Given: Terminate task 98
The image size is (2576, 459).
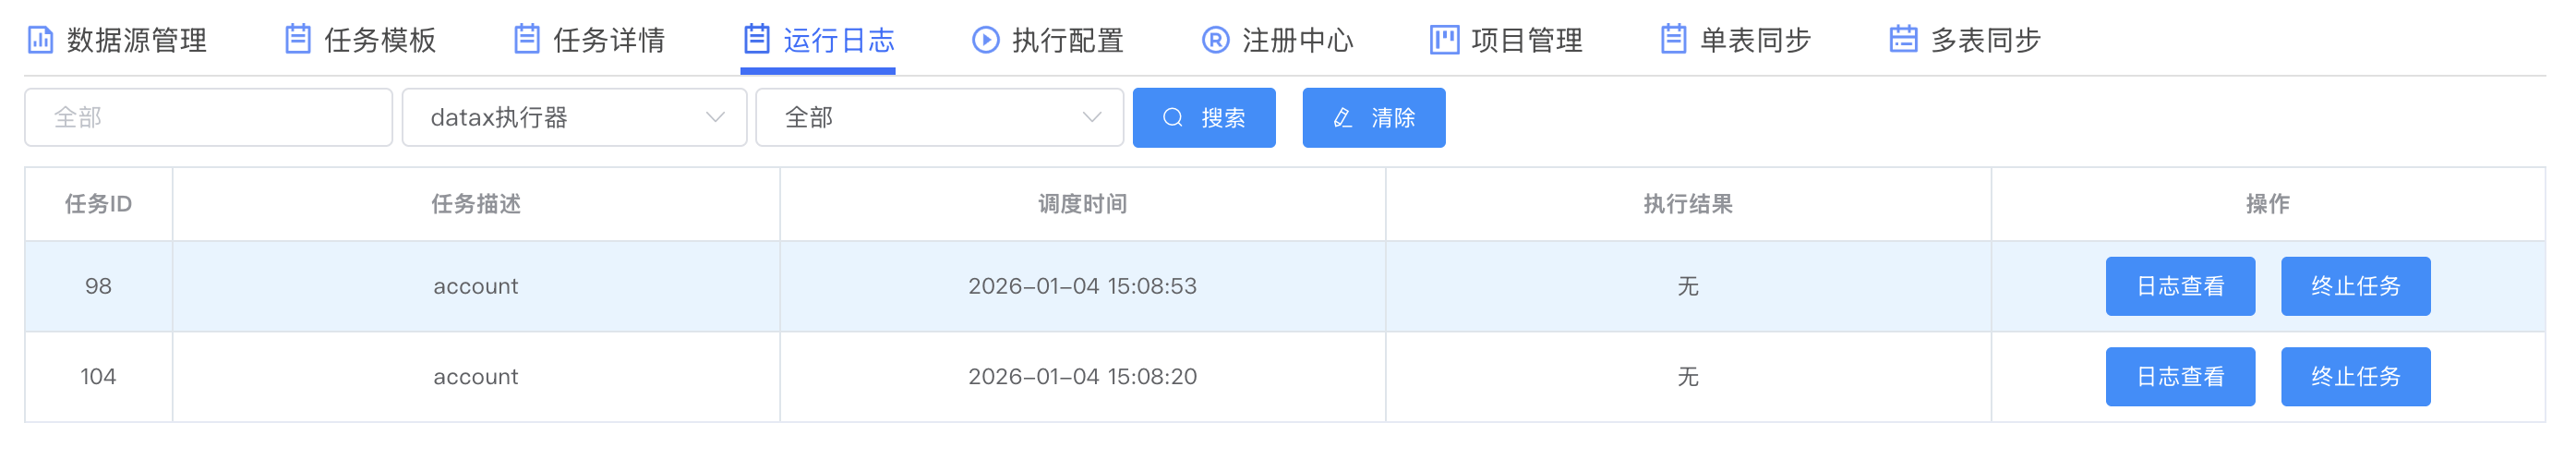Looking at the screenshot, I should pos(2355,286).
